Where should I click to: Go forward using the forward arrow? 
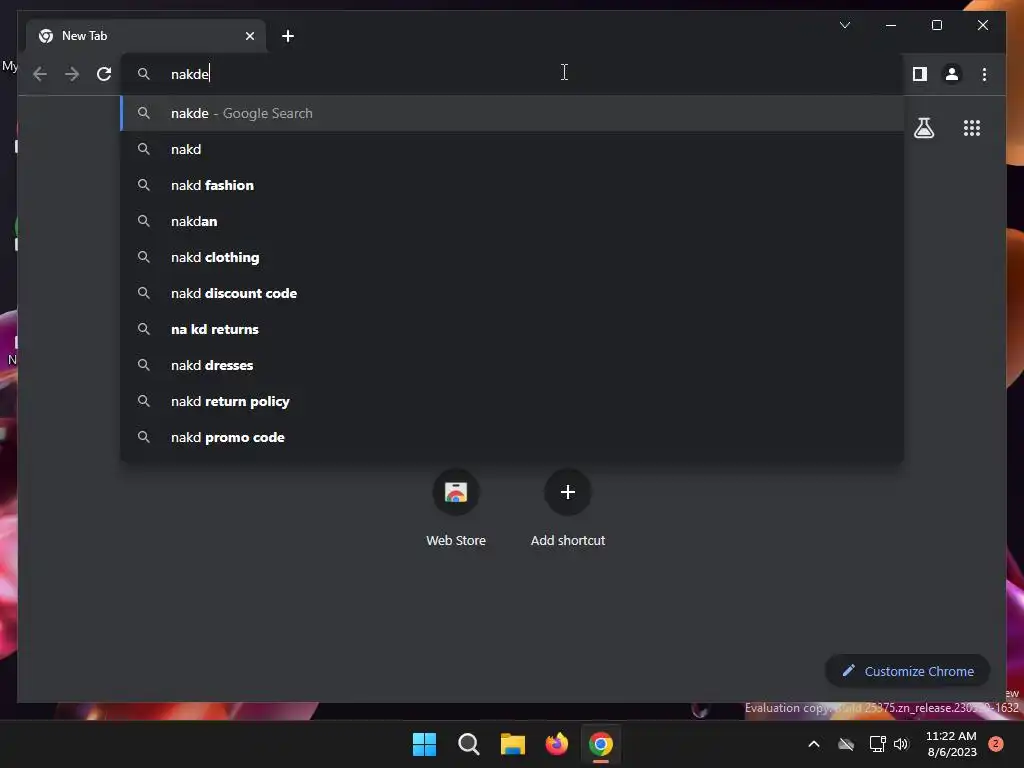coord(72,74)
